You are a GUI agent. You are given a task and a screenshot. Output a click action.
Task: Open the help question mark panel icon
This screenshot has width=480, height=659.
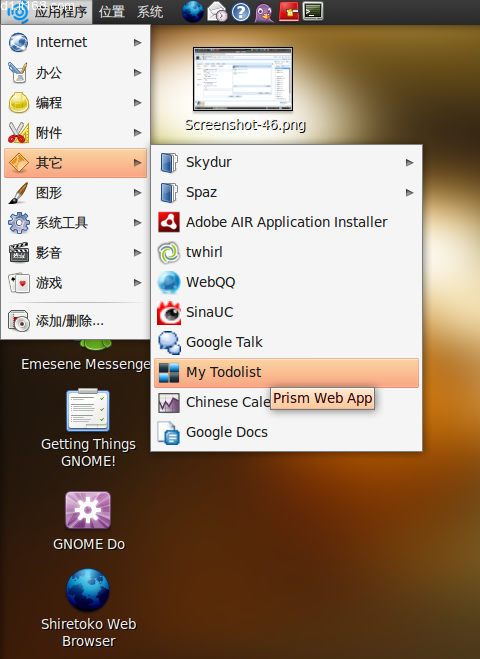coord(241,12)
